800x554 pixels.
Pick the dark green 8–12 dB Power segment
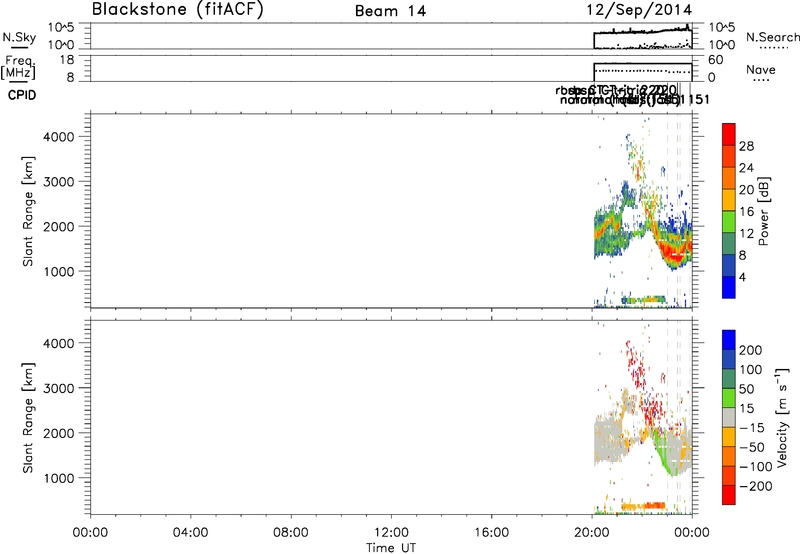(x=729, y=244)
